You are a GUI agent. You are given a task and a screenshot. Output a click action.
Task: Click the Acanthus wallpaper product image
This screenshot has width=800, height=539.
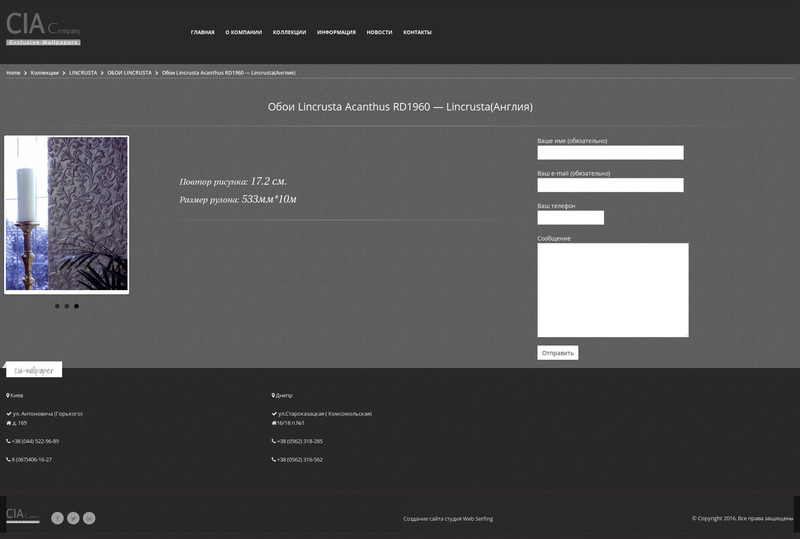[66, 214]
